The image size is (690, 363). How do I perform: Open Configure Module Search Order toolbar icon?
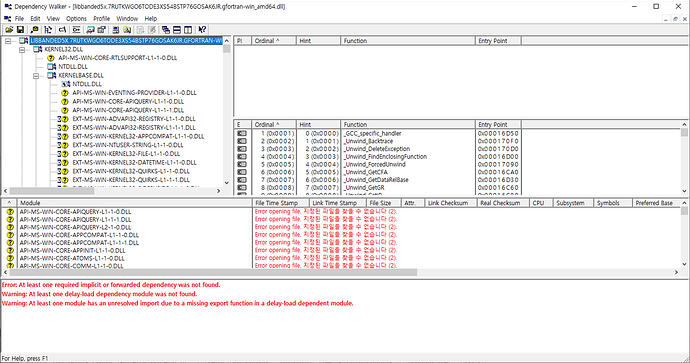127,29
